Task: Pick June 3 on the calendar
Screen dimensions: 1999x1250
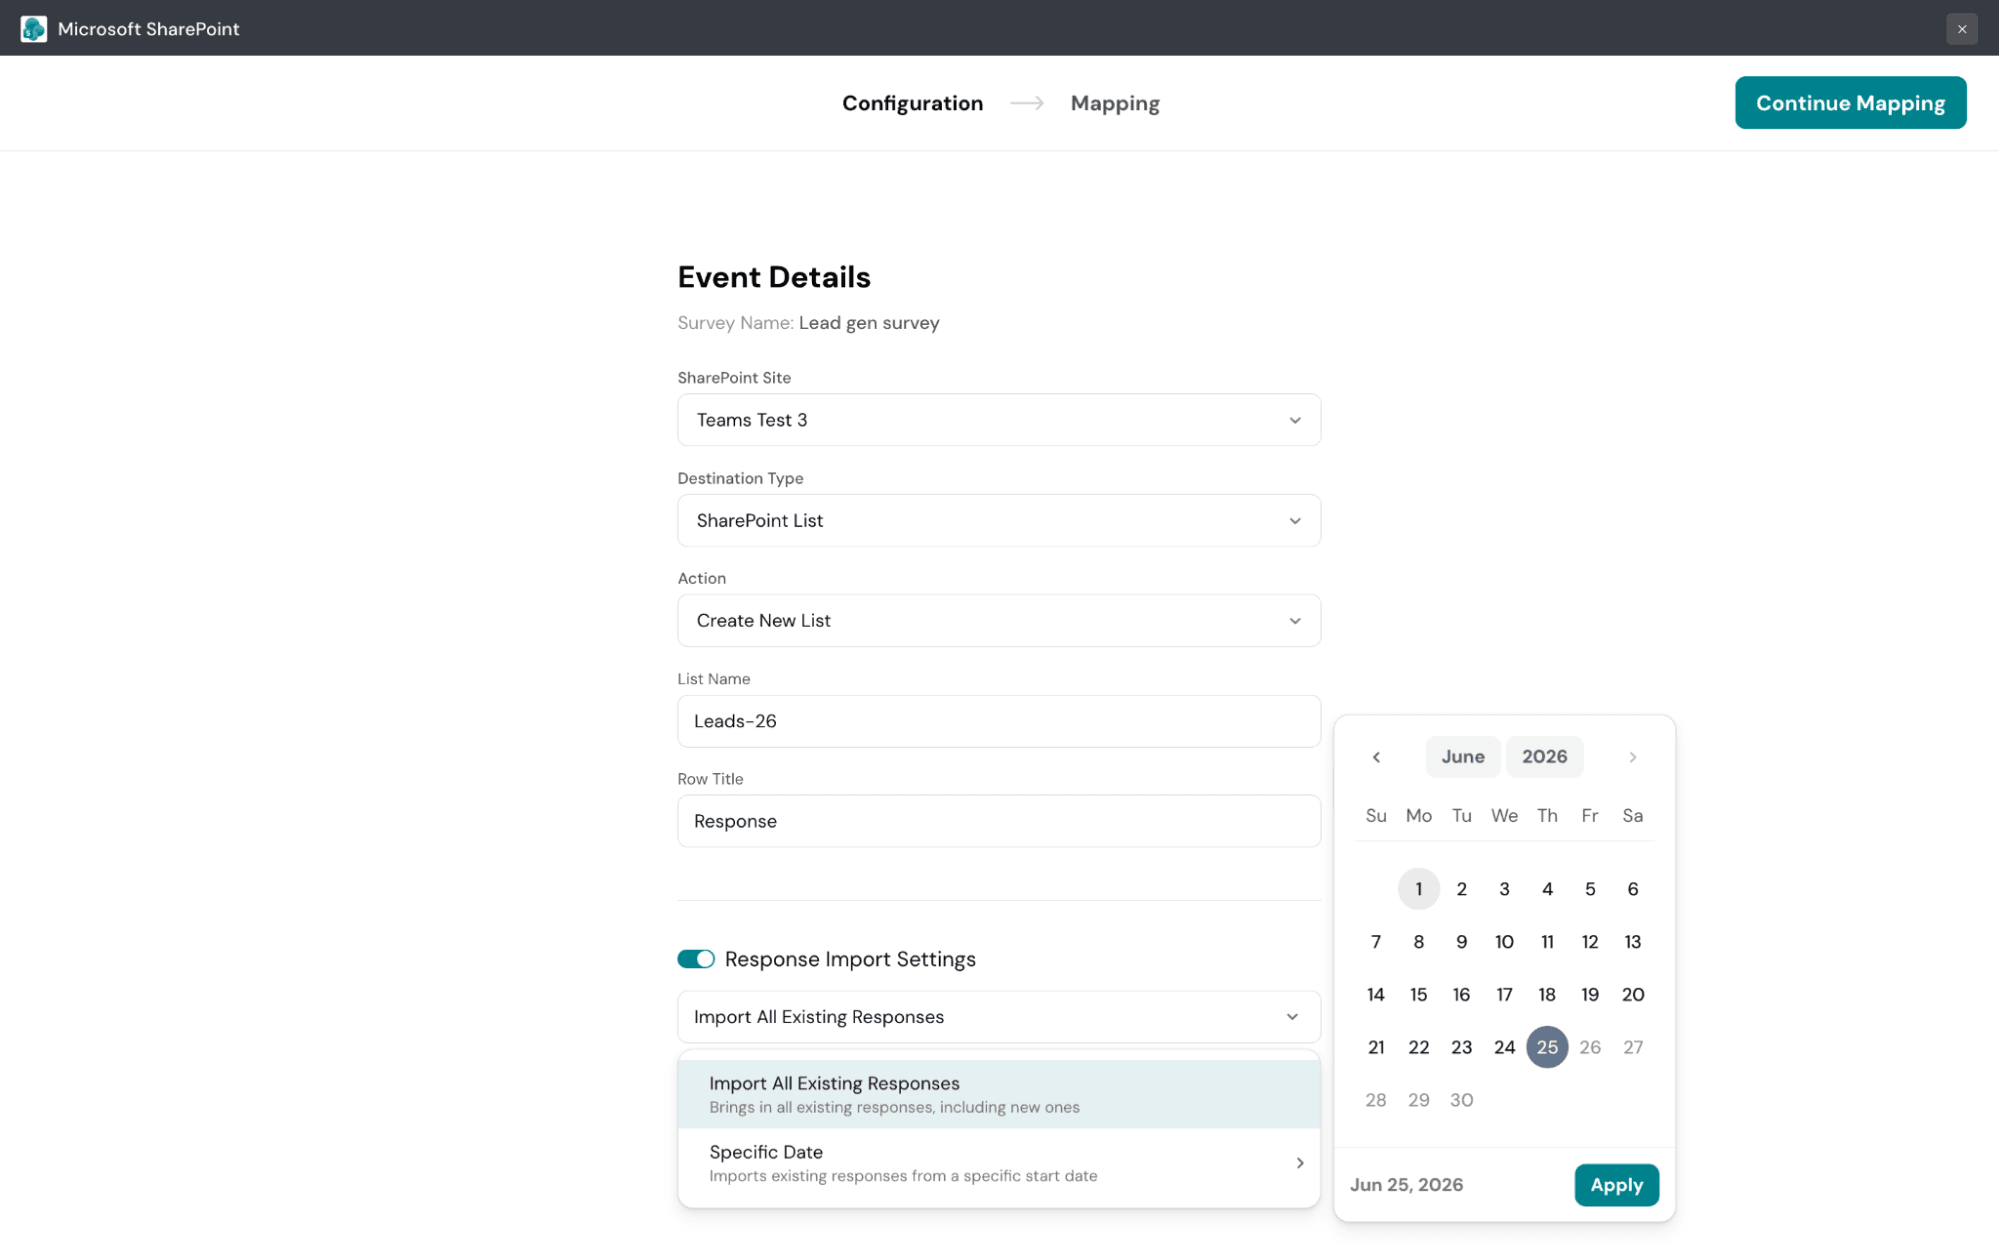Action: click(1504, 889)
